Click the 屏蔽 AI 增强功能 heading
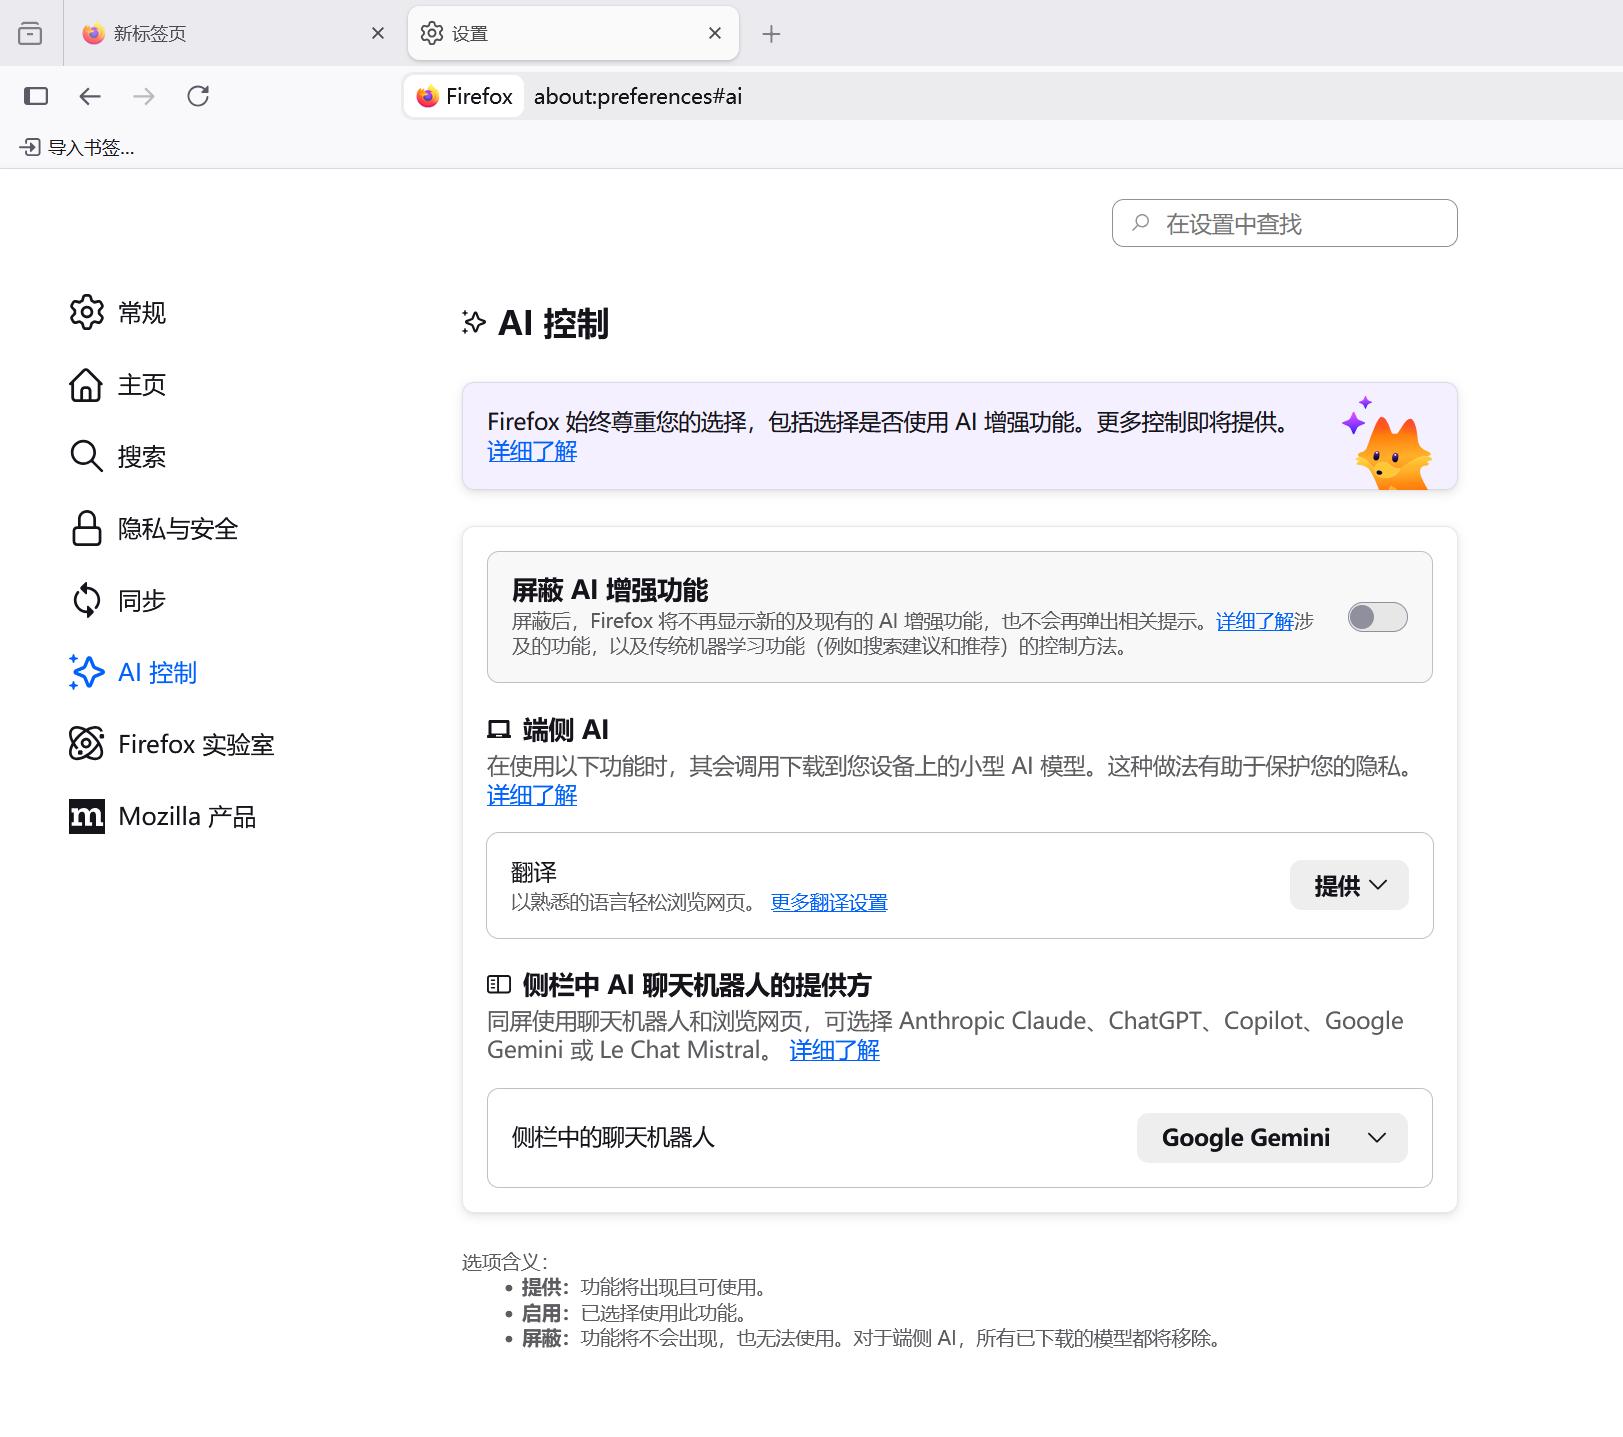Screen dimensions: 1623x1437 610,589
